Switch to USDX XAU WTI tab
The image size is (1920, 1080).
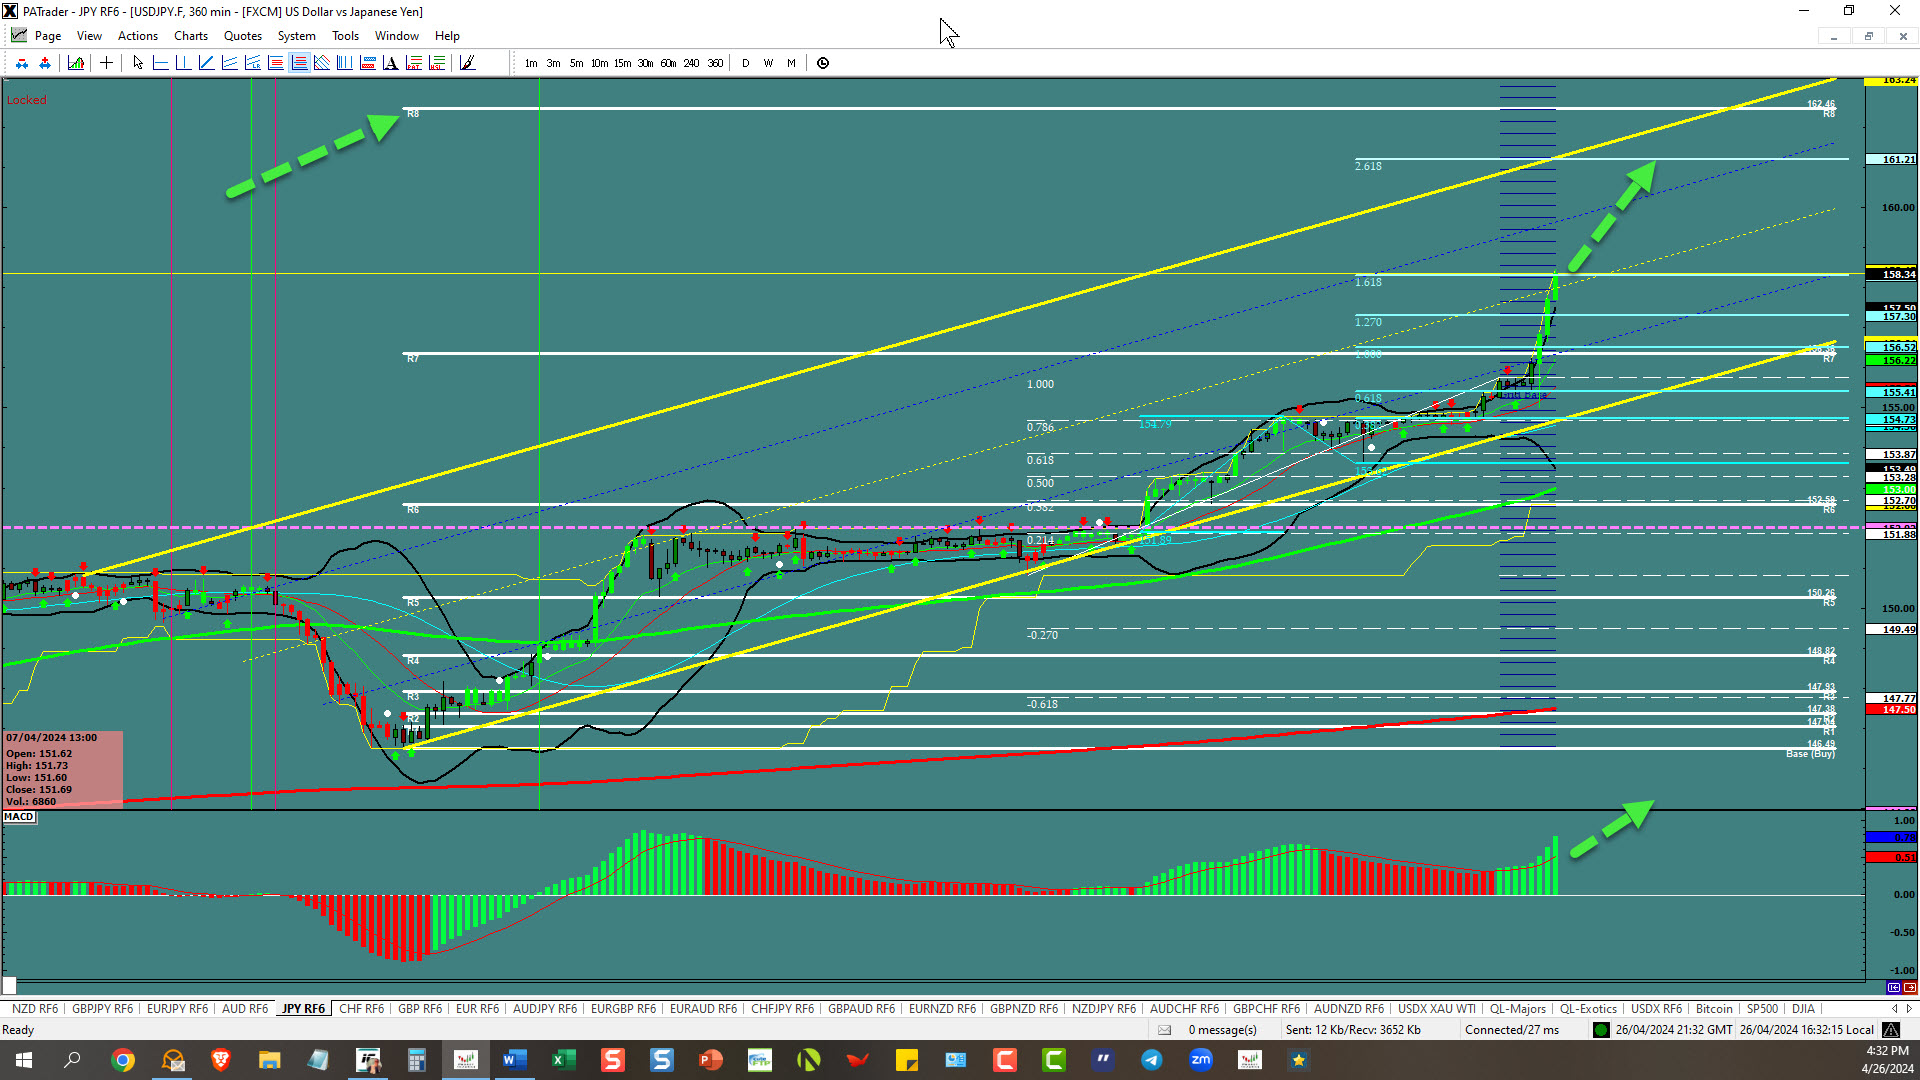pyautogui.click(x=1437, y=1009)
